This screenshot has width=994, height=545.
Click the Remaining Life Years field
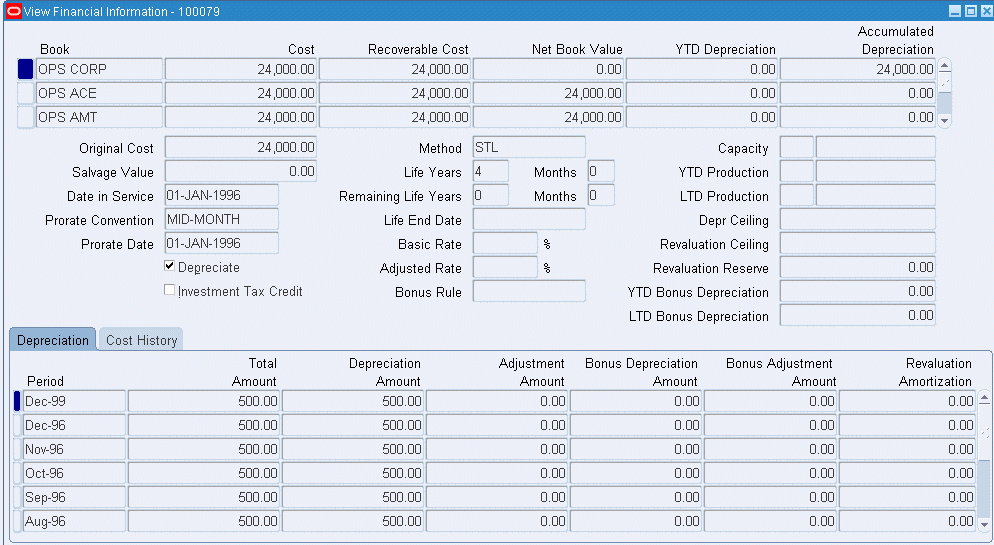click(x=491, y=195)
